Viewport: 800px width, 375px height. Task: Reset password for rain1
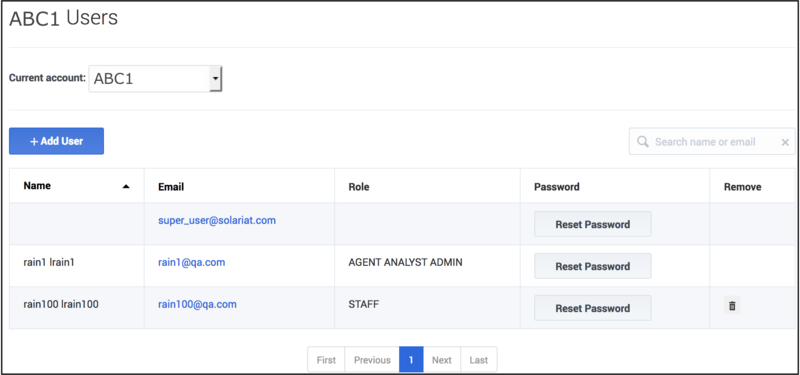(x=592, y=266)
